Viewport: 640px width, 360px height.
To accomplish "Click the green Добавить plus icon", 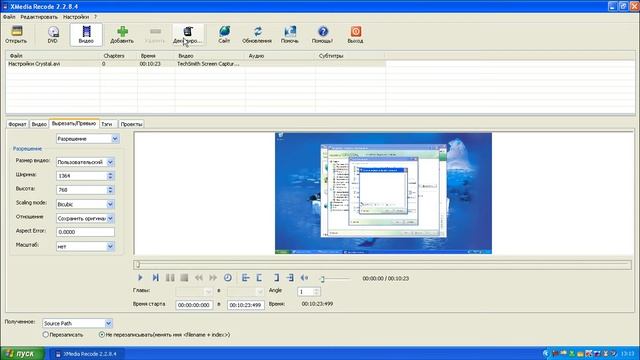I will (x=122, y=35).
